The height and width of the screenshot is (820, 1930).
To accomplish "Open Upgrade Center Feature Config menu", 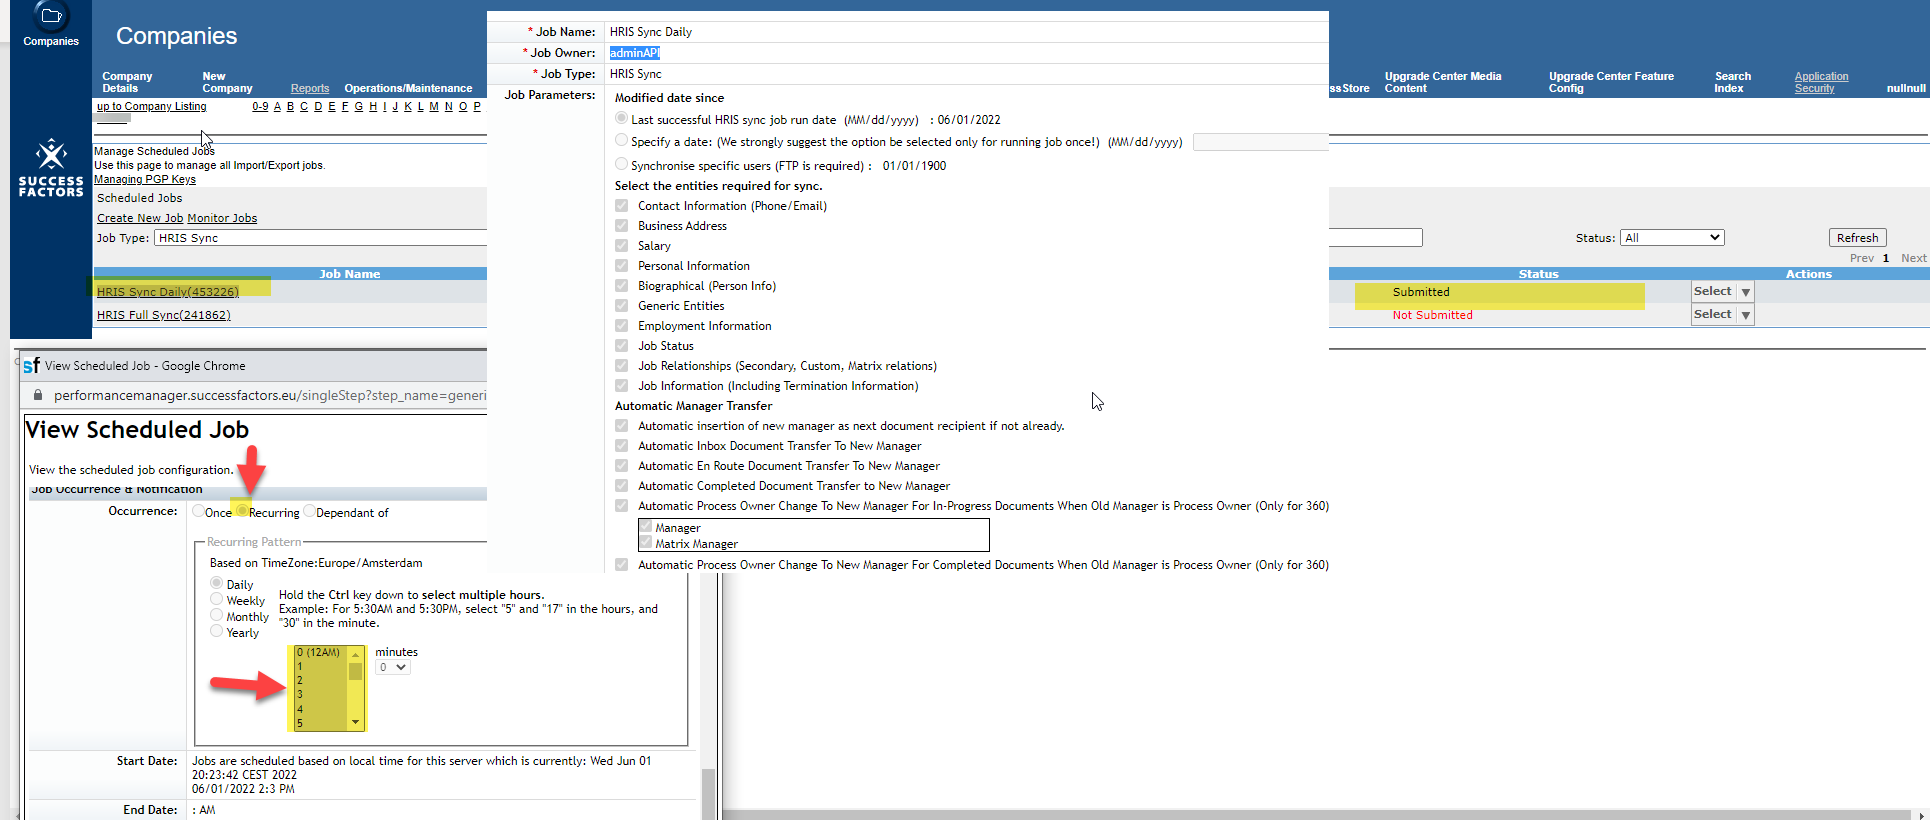I will [1611, 82].
